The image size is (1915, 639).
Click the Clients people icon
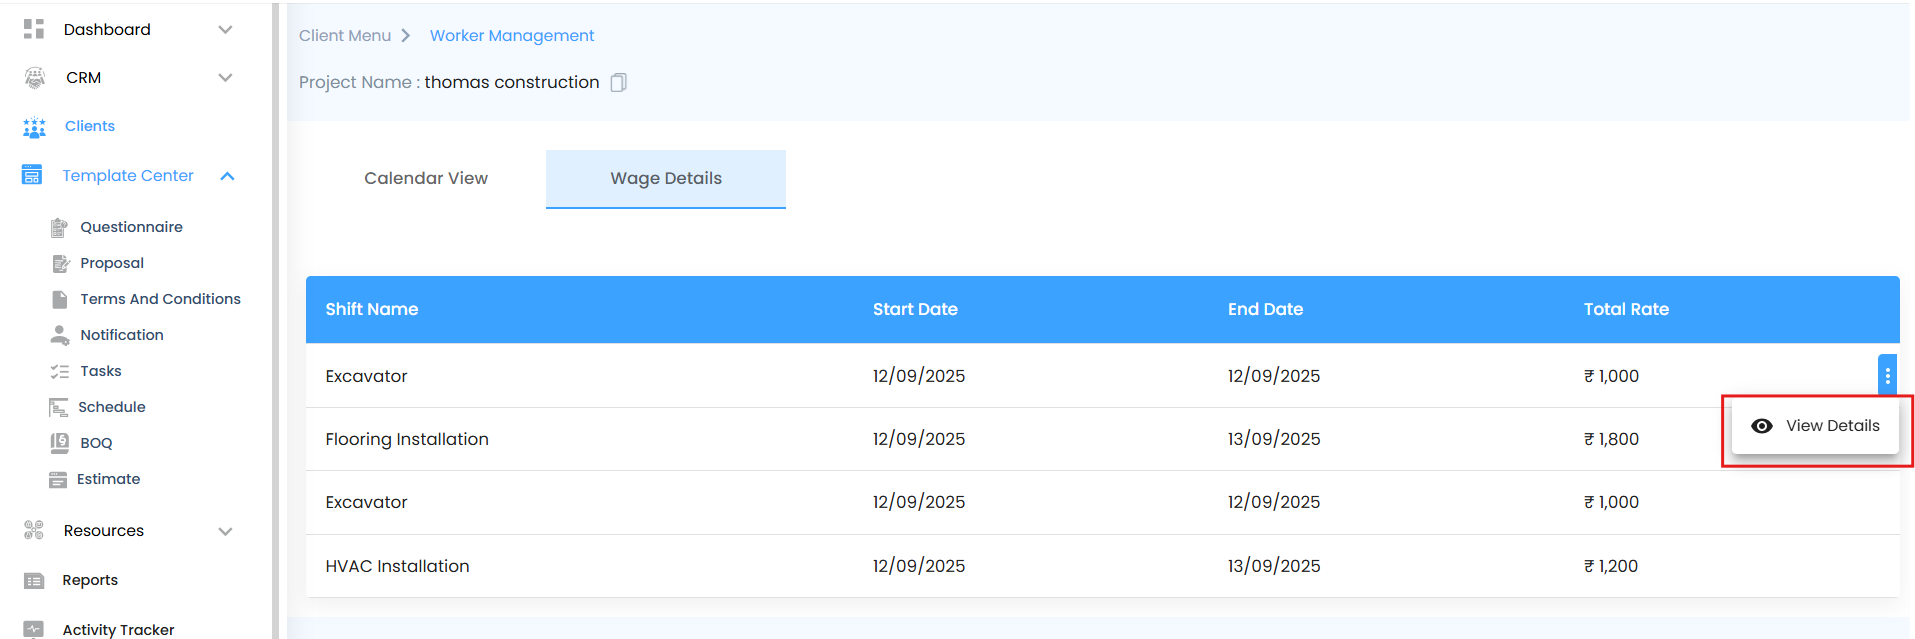[34, 127]
